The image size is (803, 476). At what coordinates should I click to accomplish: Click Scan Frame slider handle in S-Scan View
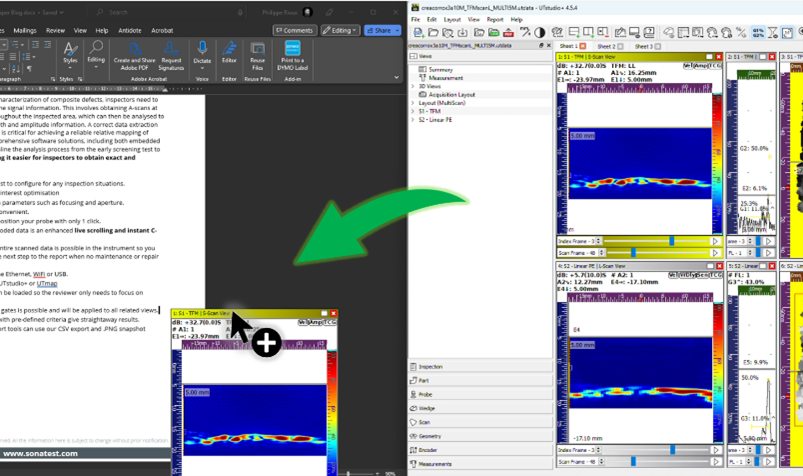(633, 253)
